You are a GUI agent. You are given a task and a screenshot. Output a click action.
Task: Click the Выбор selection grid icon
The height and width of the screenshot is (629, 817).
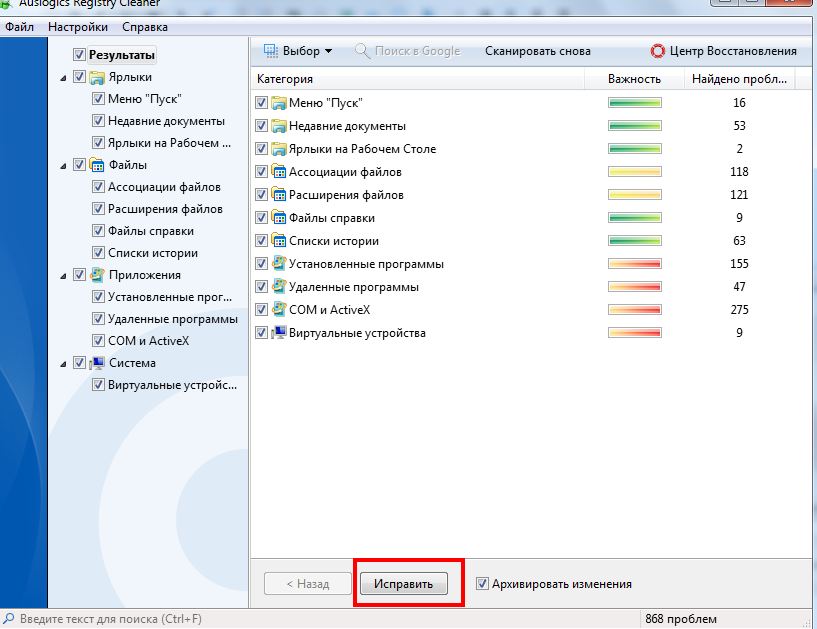pos(270,51)
